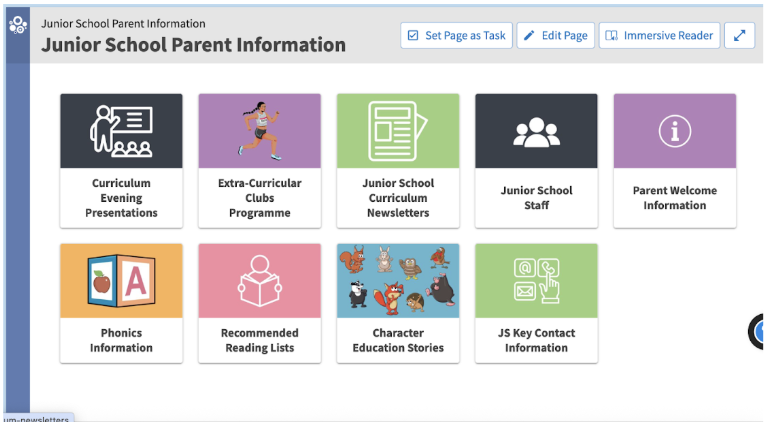Click the expand fullscreen arrows button

coord(740,35)
